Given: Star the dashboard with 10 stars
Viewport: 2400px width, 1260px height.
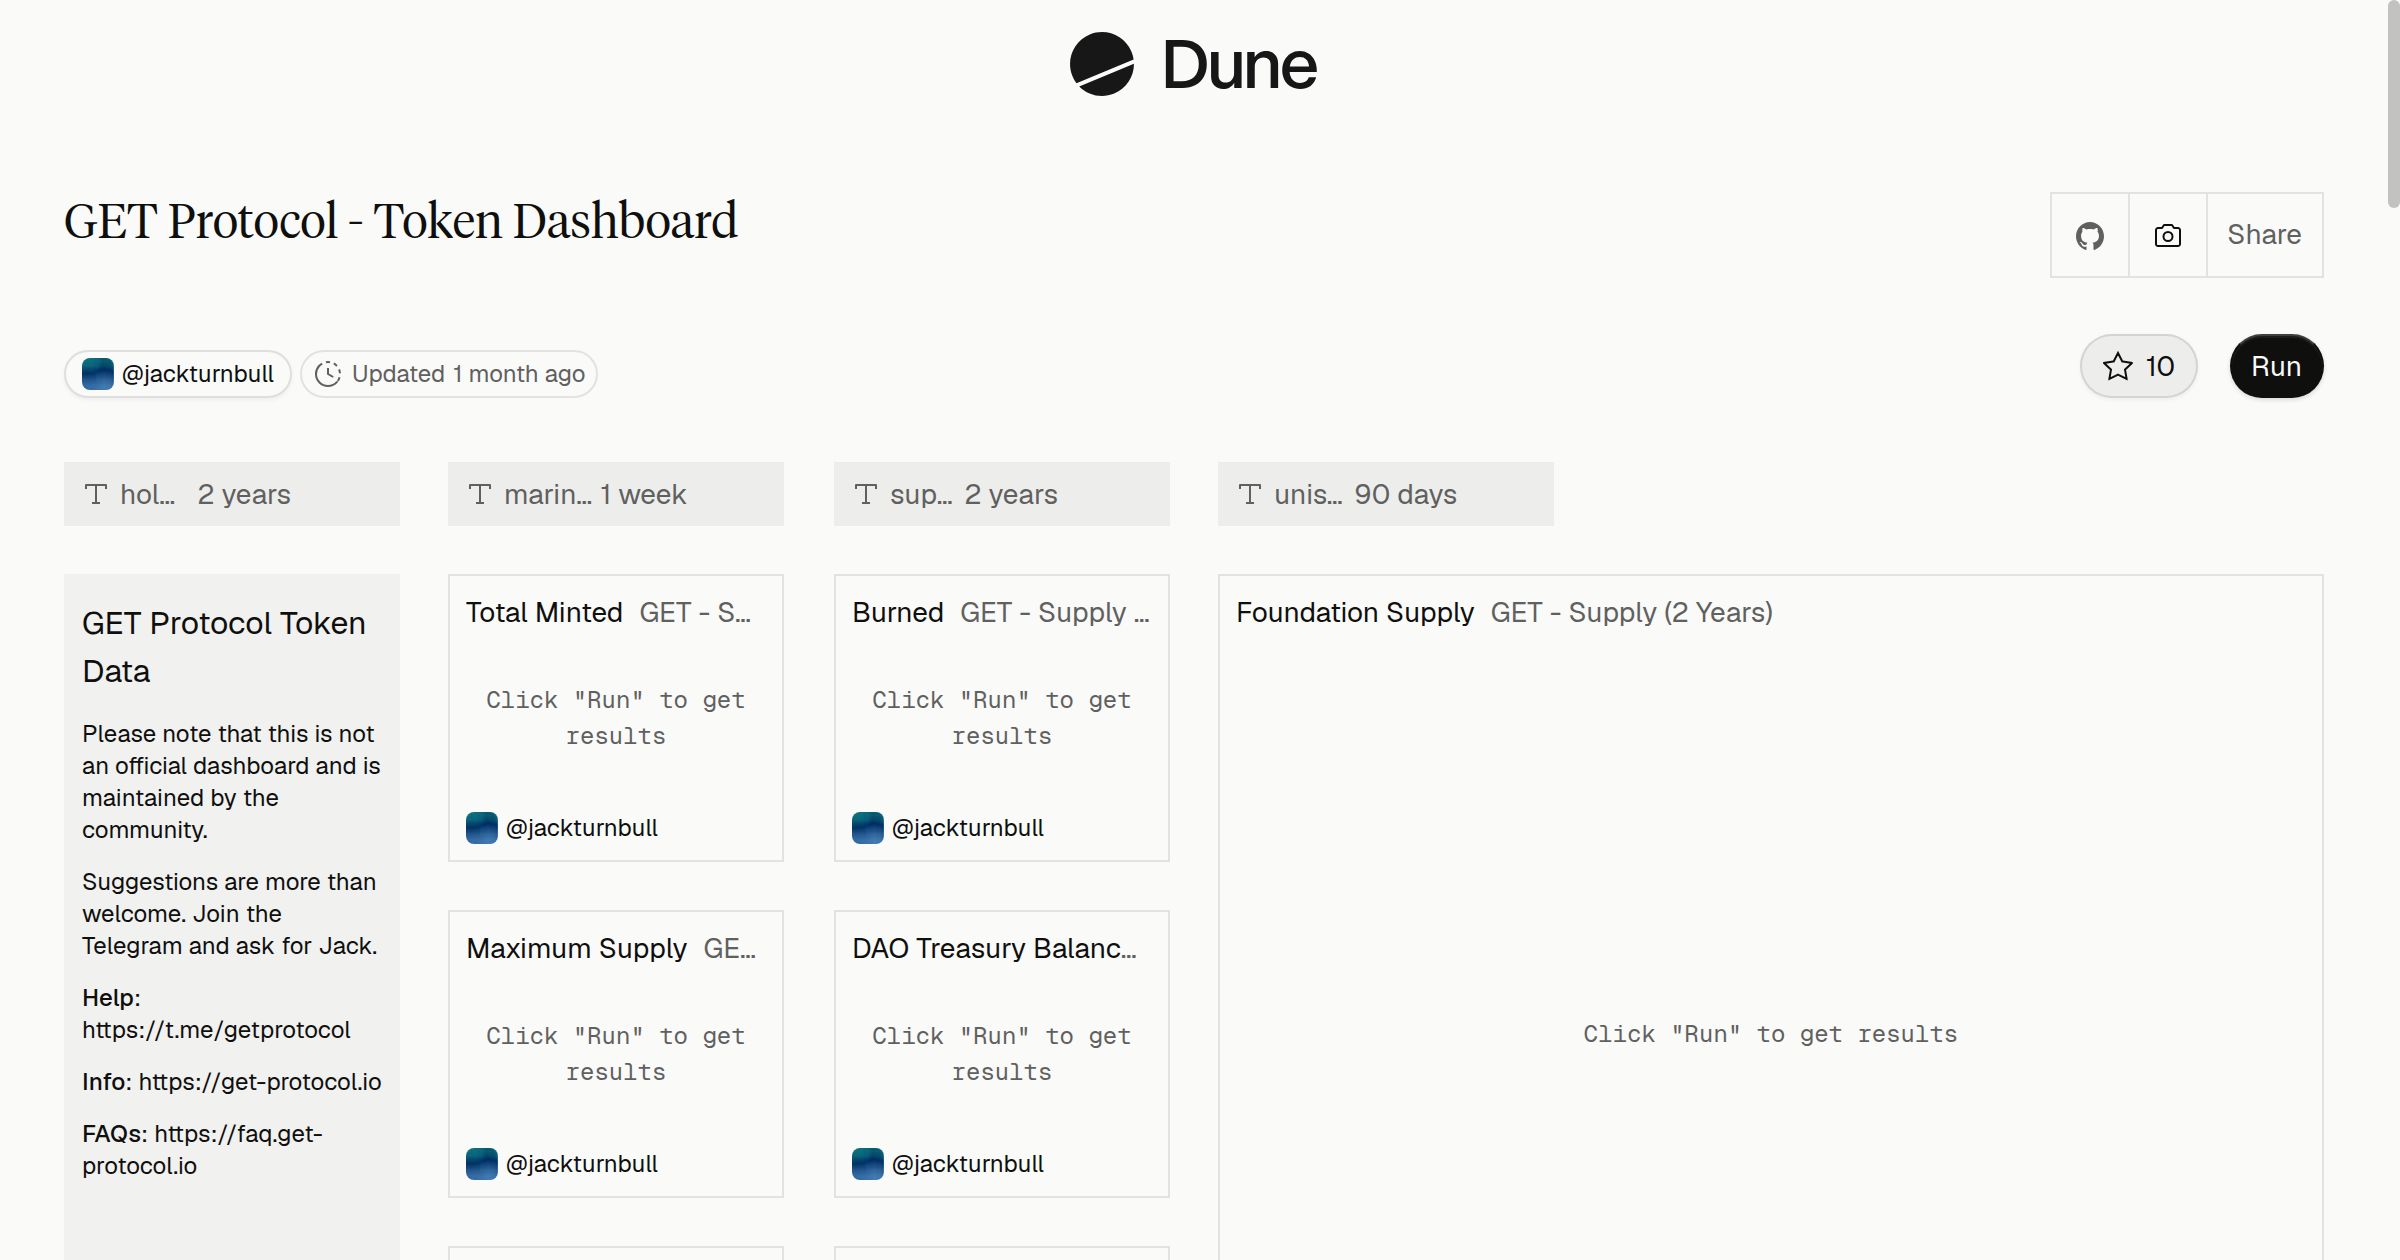Looking at the screenshot, I should click(x=2138, y=366).
